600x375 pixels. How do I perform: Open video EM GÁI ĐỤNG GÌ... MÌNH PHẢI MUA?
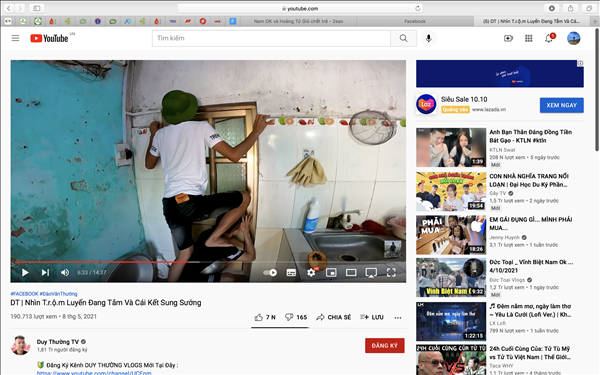click(530, 223)
